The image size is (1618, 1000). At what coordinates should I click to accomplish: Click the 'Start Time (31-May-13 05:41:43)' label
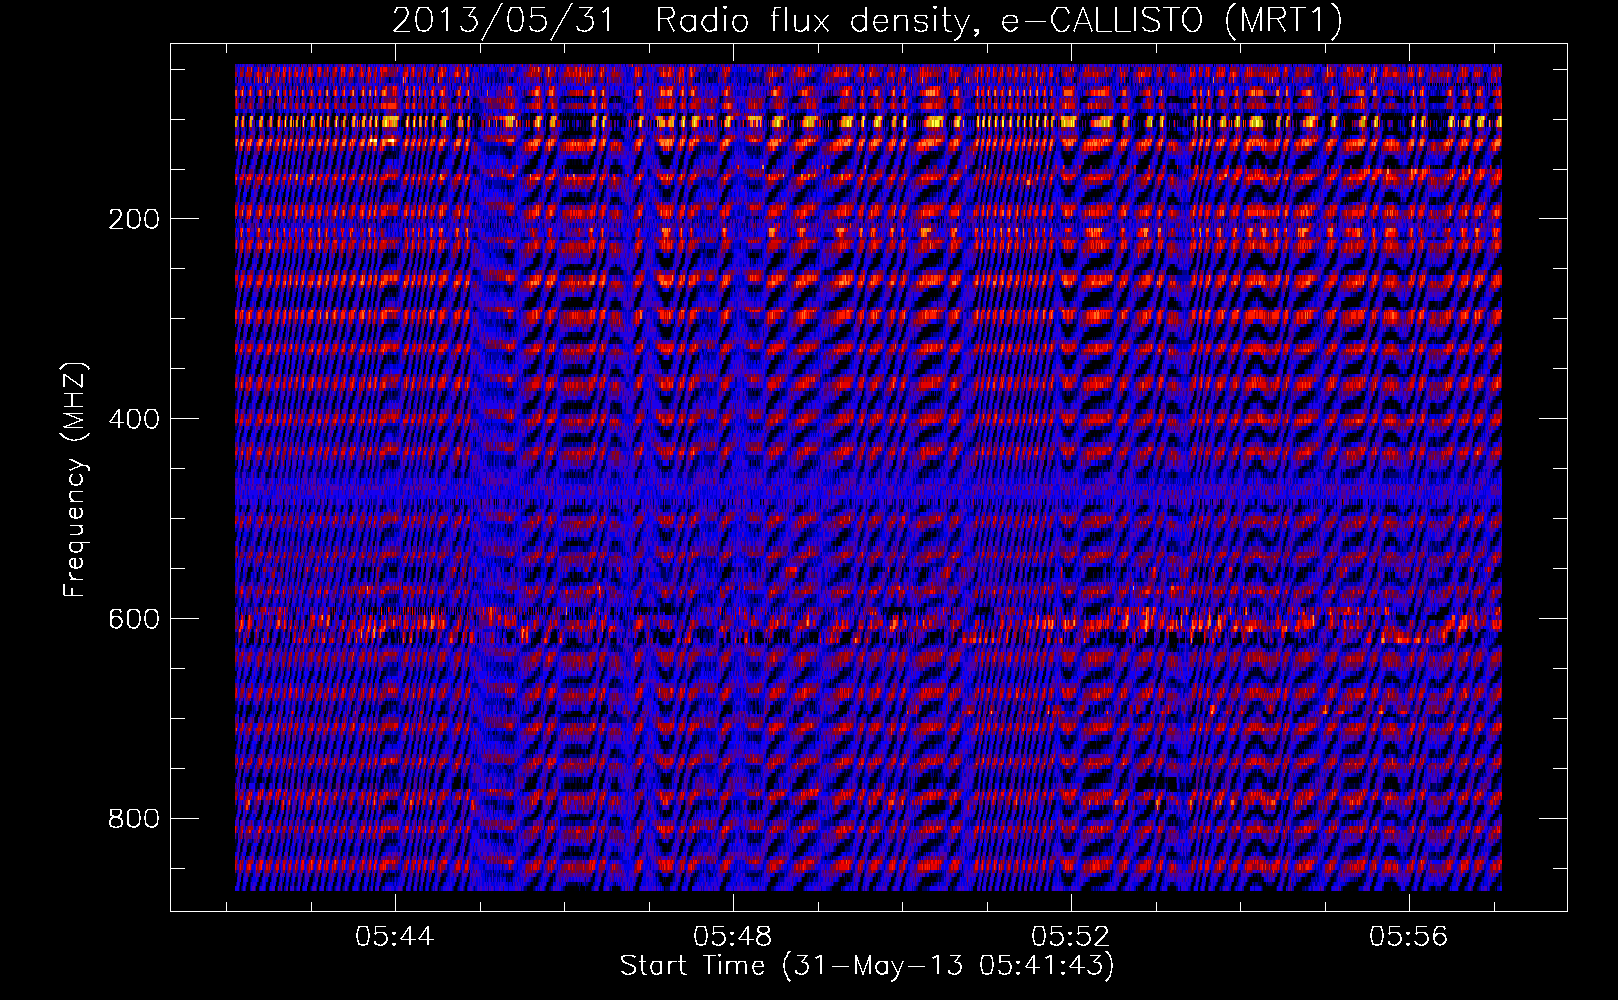(867, 966)
